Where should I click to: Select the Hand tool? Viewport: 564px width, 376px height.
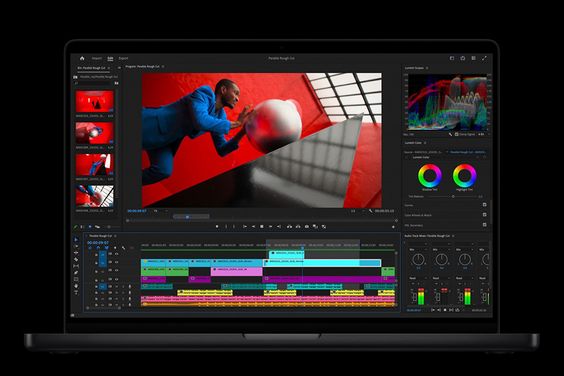76,286
